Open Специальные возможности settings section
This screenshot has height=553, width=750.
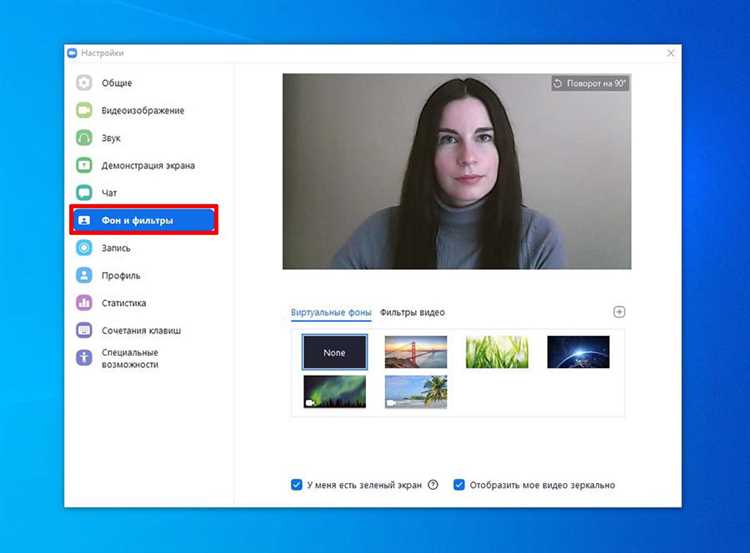pos(130,358)
